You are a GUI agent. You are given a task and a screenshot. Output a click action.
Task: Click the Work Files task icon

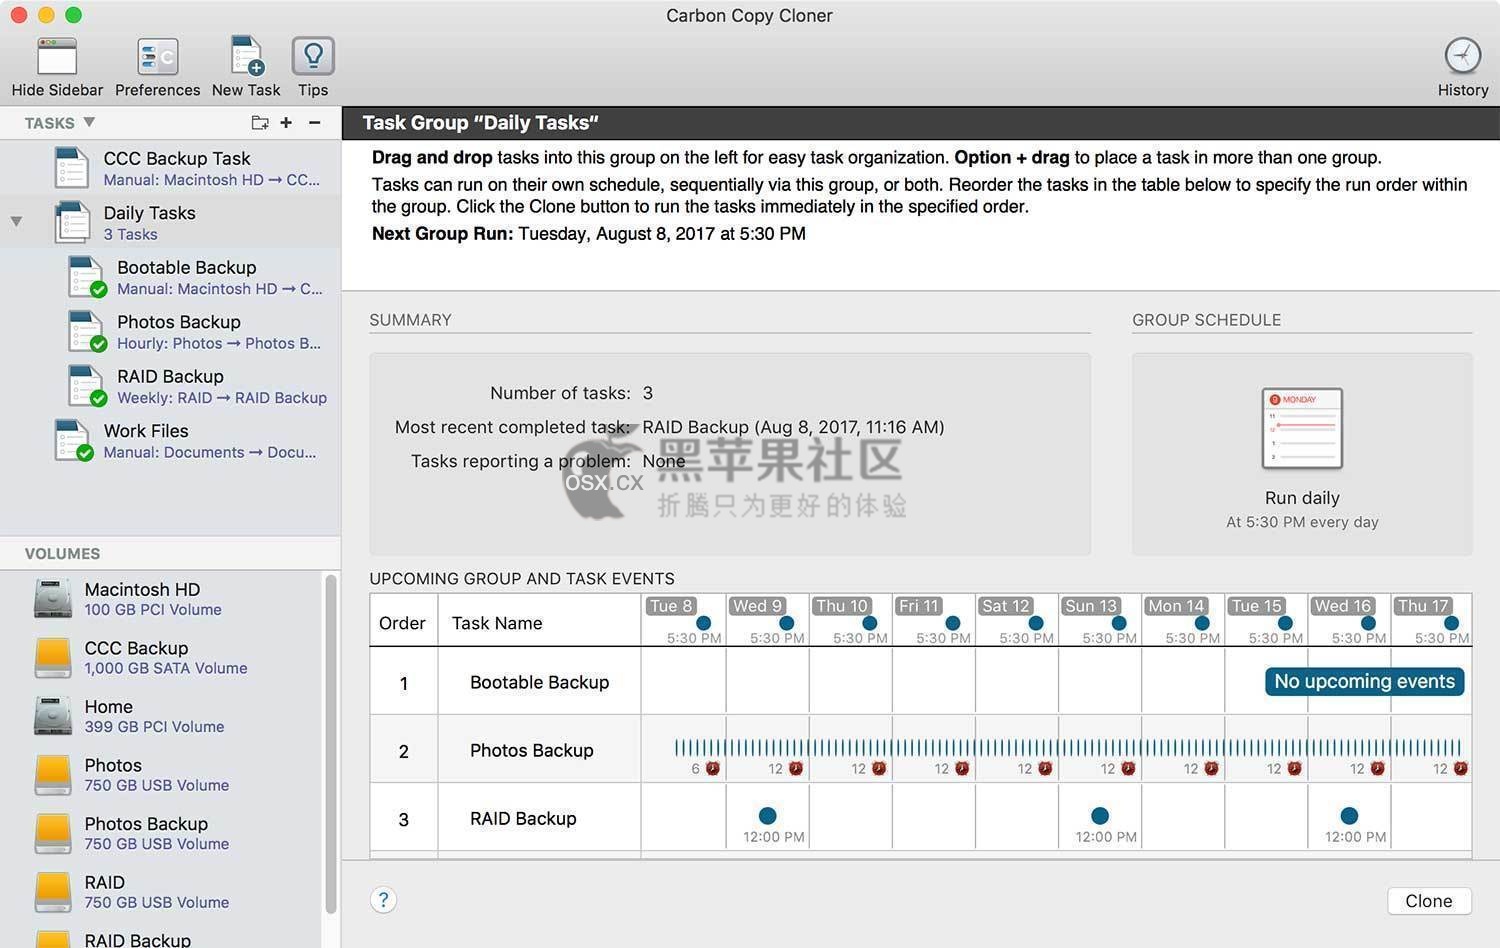(73, 440)
